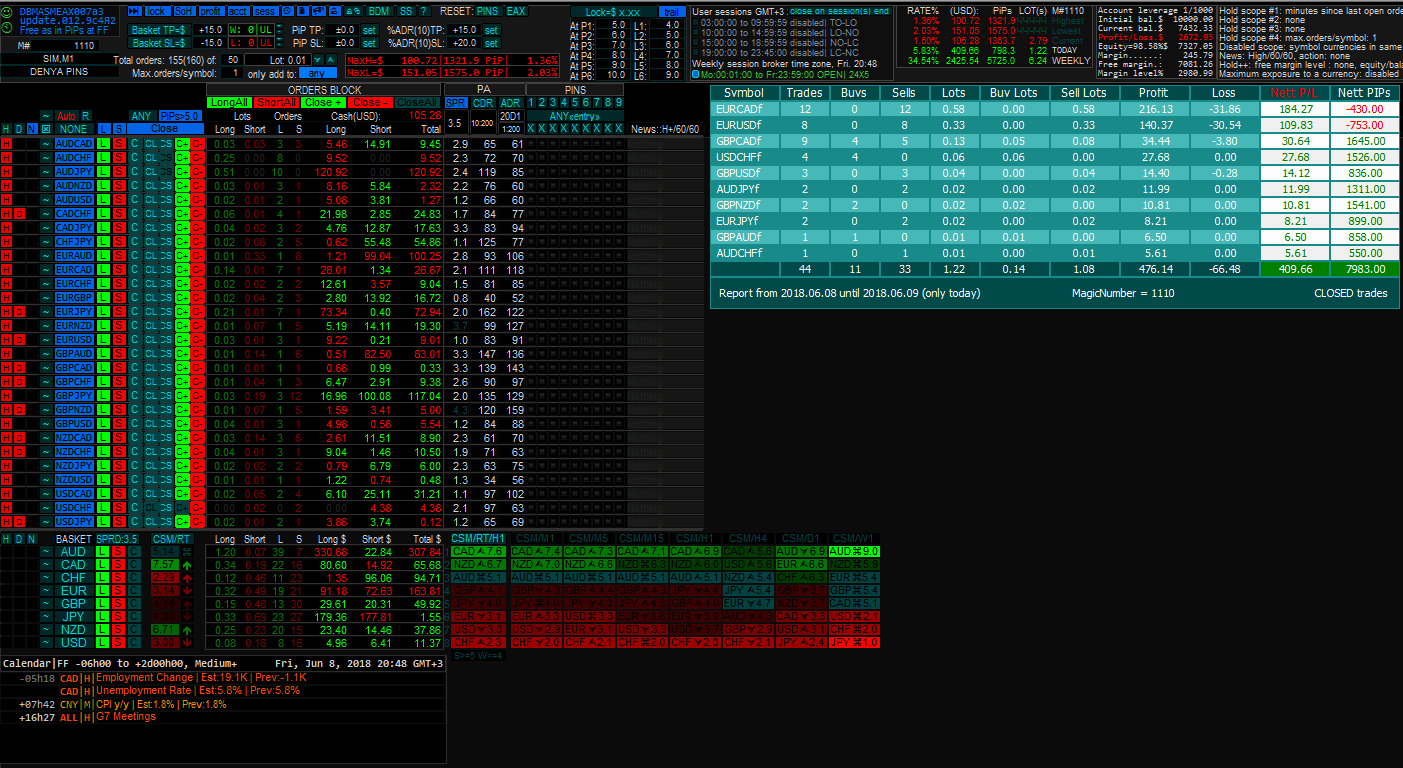
Task: Click the tilde icon in the EURUSD row
Action: coord(46,340)
